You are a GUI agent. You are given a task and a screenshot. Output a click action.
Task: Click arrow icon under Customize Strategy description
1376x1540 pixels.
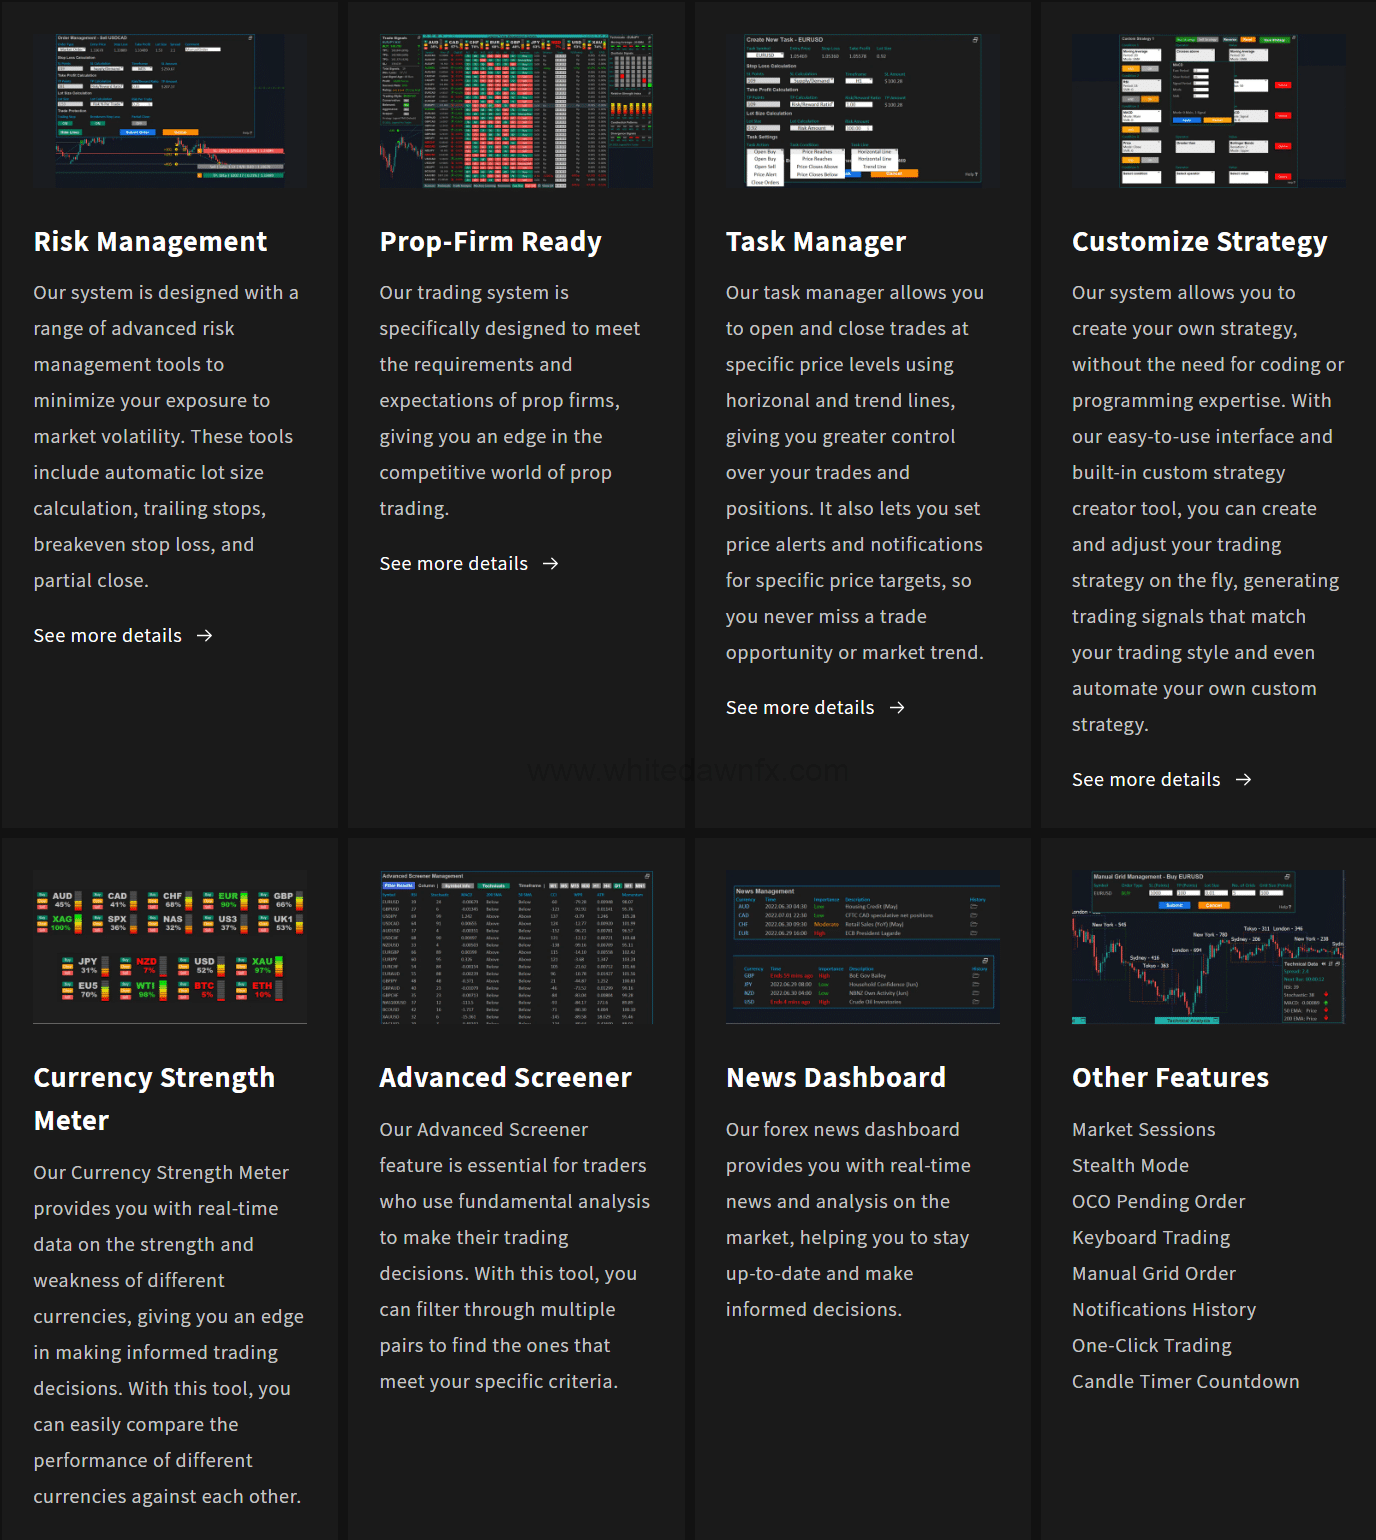(1243, 780)
